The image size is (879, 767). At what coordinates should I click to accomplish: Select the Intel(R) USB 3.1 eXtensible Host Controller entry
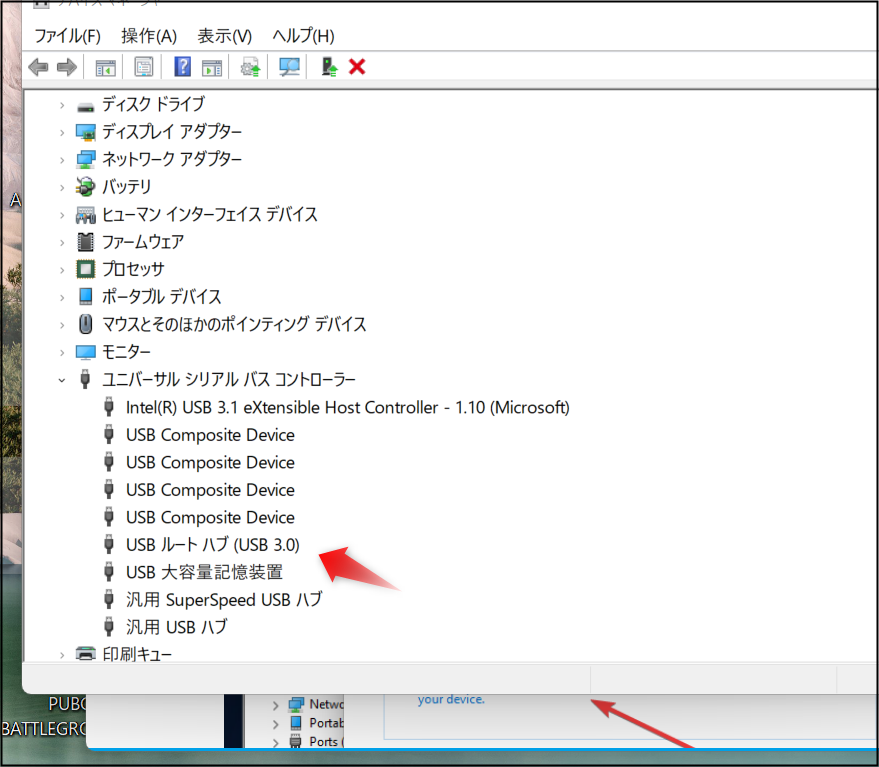(347, 407)
